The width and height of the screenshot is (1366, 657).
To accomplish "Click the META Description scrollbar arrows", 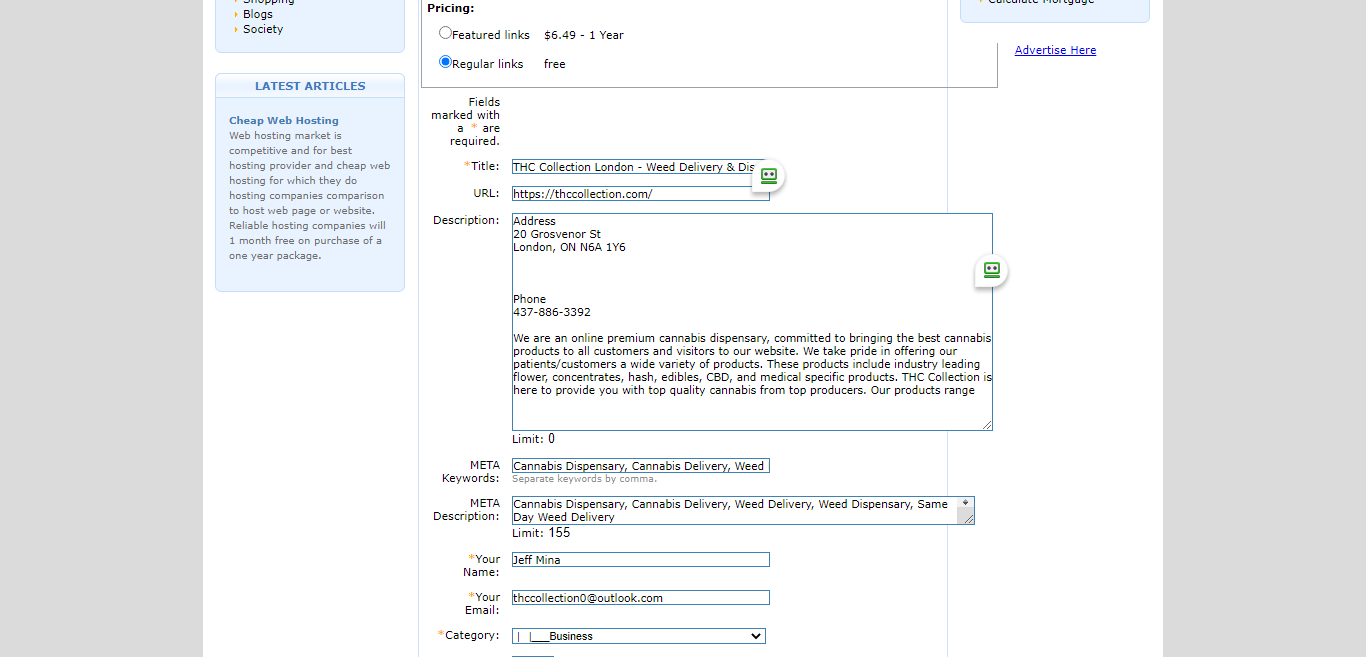I will 965,504.
